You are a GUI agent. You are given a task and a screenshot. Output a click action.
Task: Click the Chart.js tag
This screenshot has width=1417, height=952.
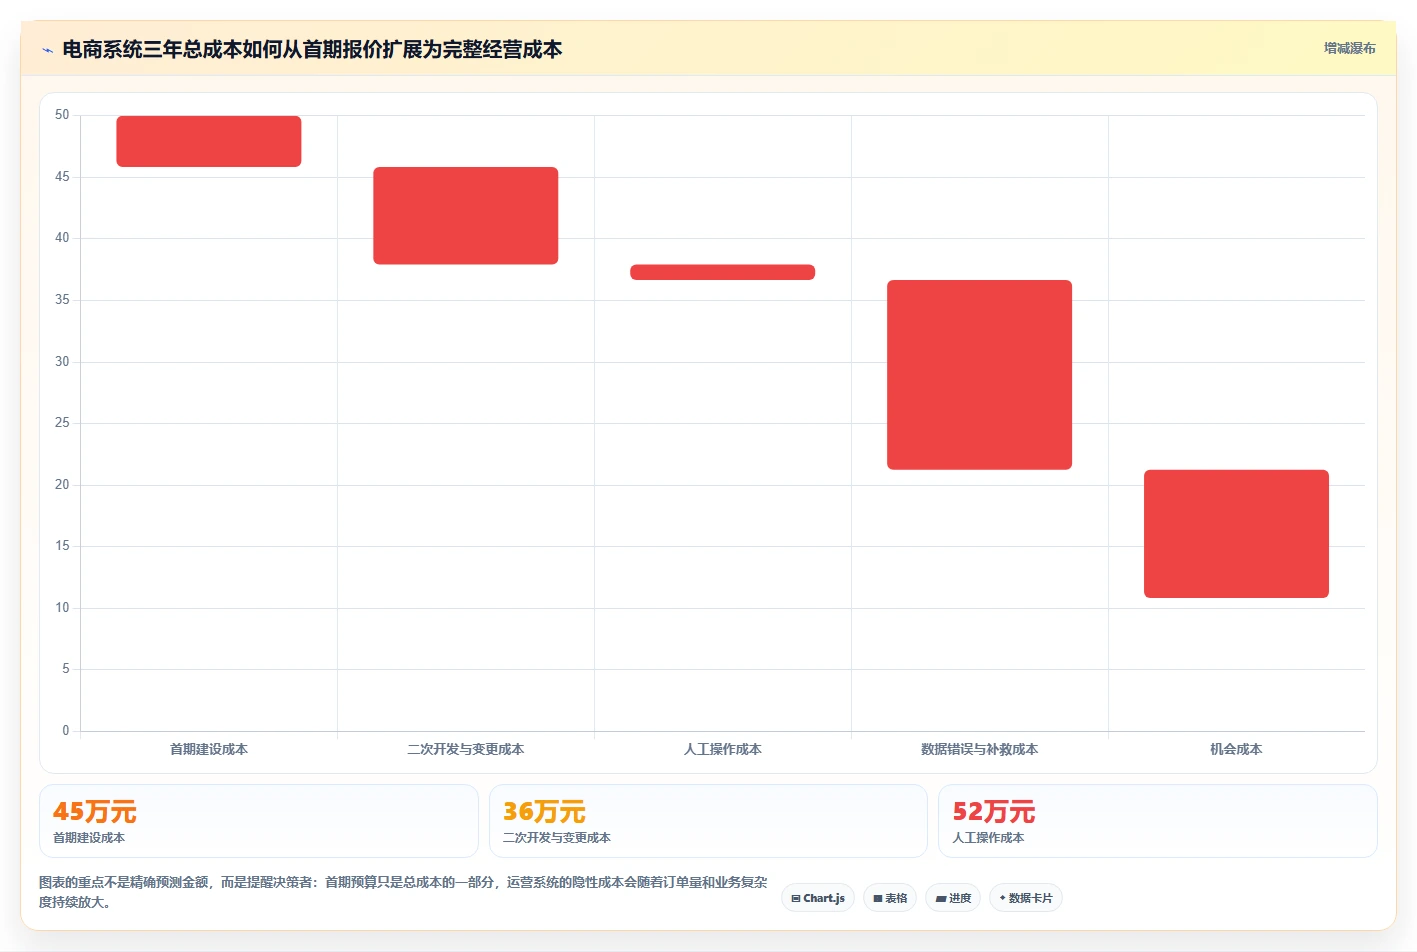coord(818,898)
